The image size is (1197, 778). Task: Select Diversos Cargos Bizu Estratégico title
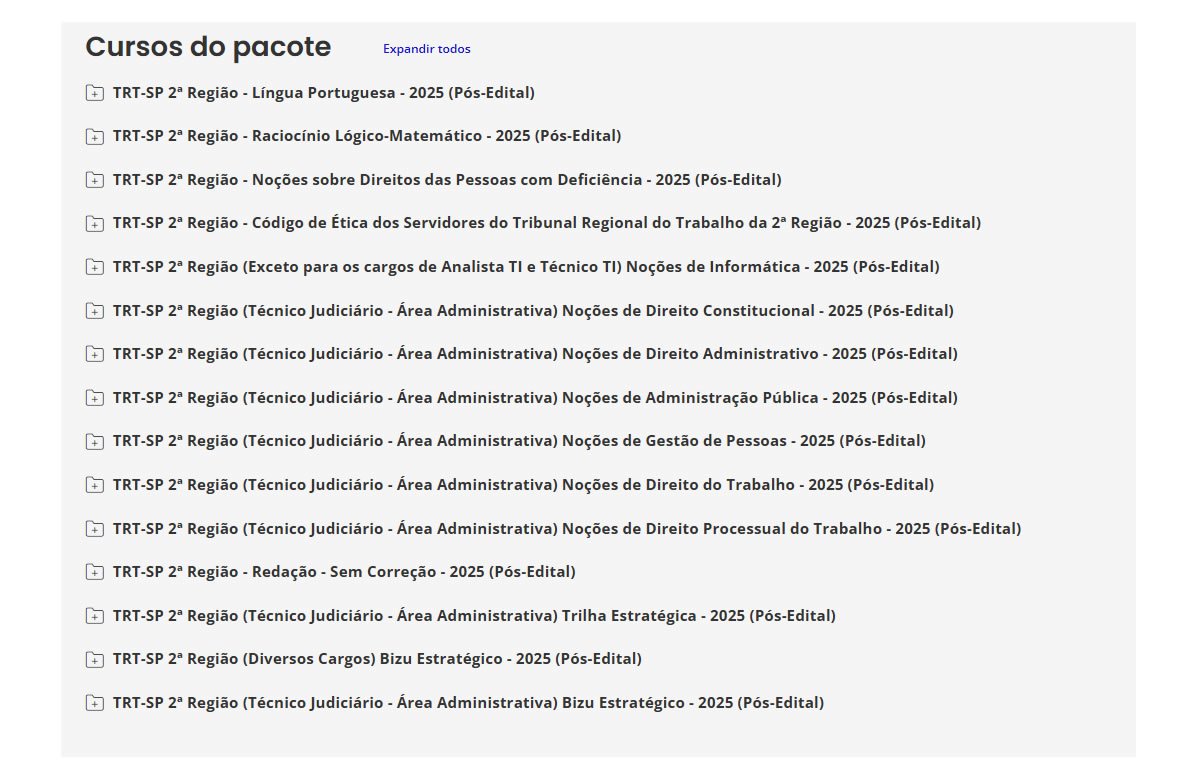pos(376,659)
